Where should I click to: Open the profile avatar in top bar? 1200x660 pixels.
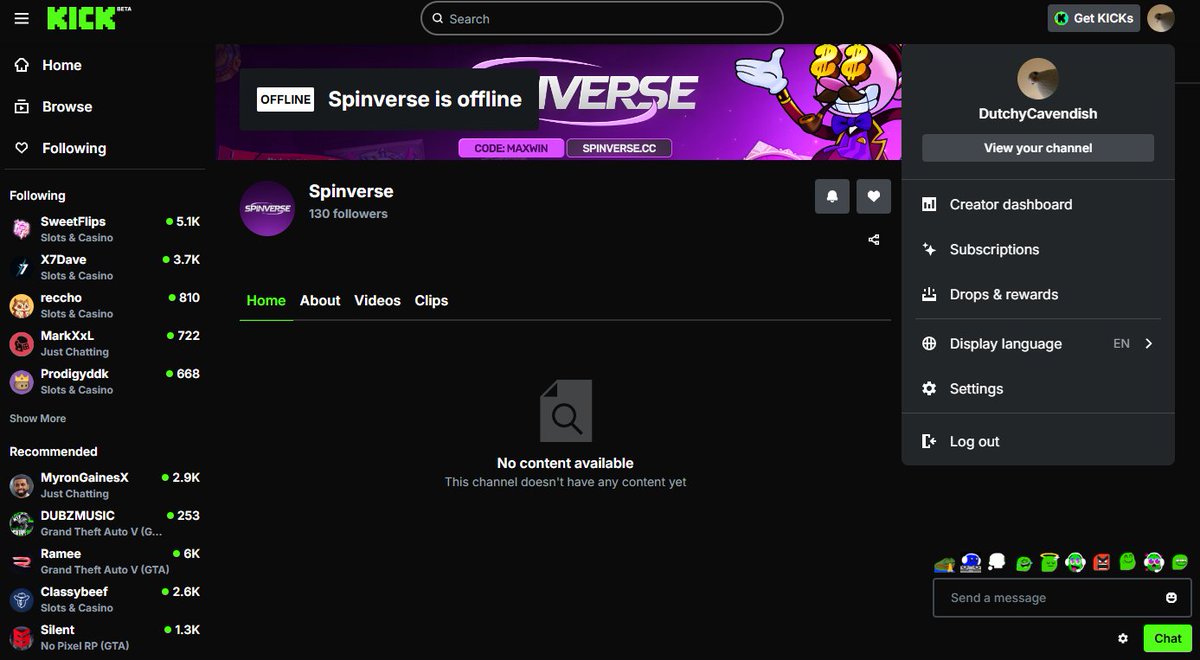coord(1160,18)
